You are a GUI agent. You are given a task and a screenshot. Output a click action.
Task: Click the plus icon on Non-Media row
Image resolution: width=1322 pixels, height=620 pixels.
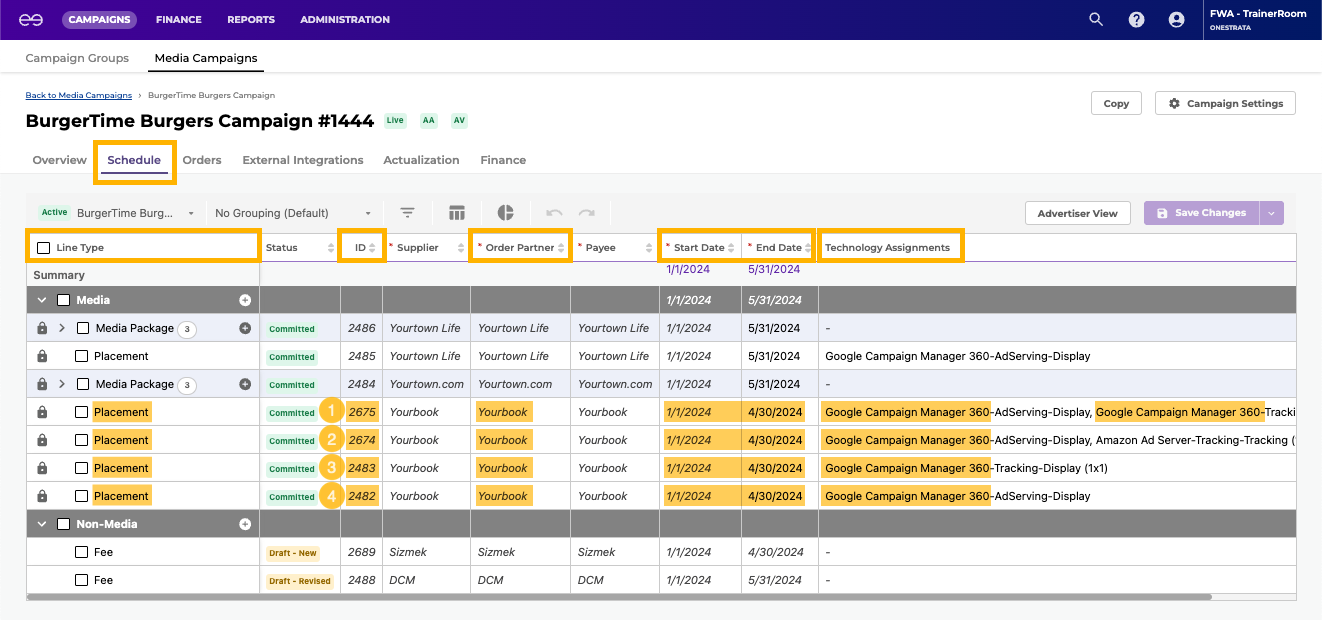click(245, 524)
